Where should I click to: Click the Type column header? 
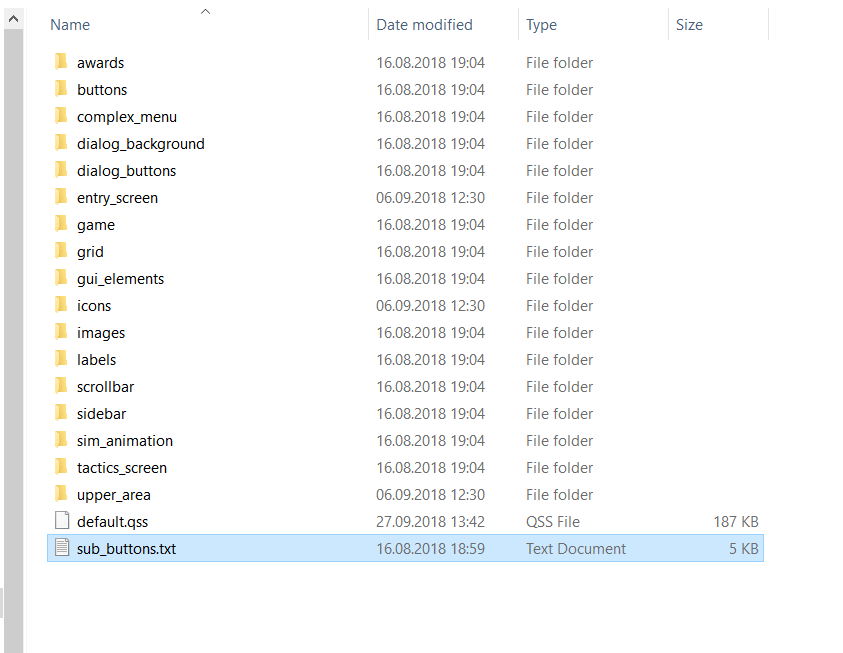(x=542, y=25)
